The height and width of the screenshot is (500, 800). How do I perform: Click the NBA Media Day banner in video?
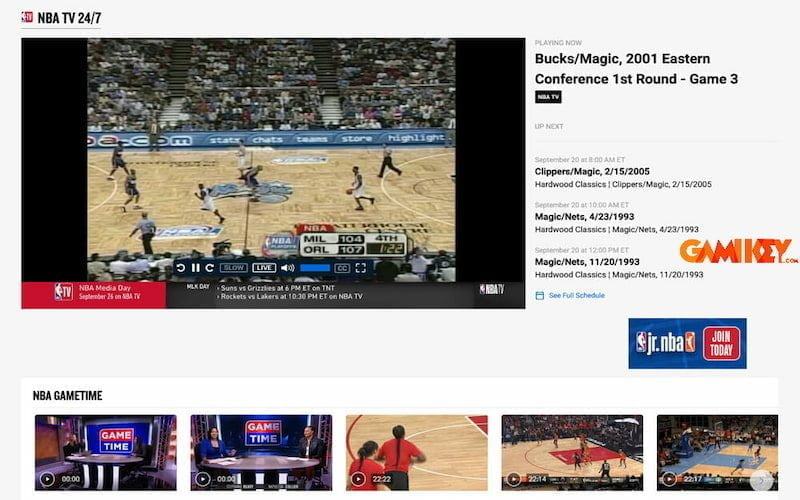[94, 295]
